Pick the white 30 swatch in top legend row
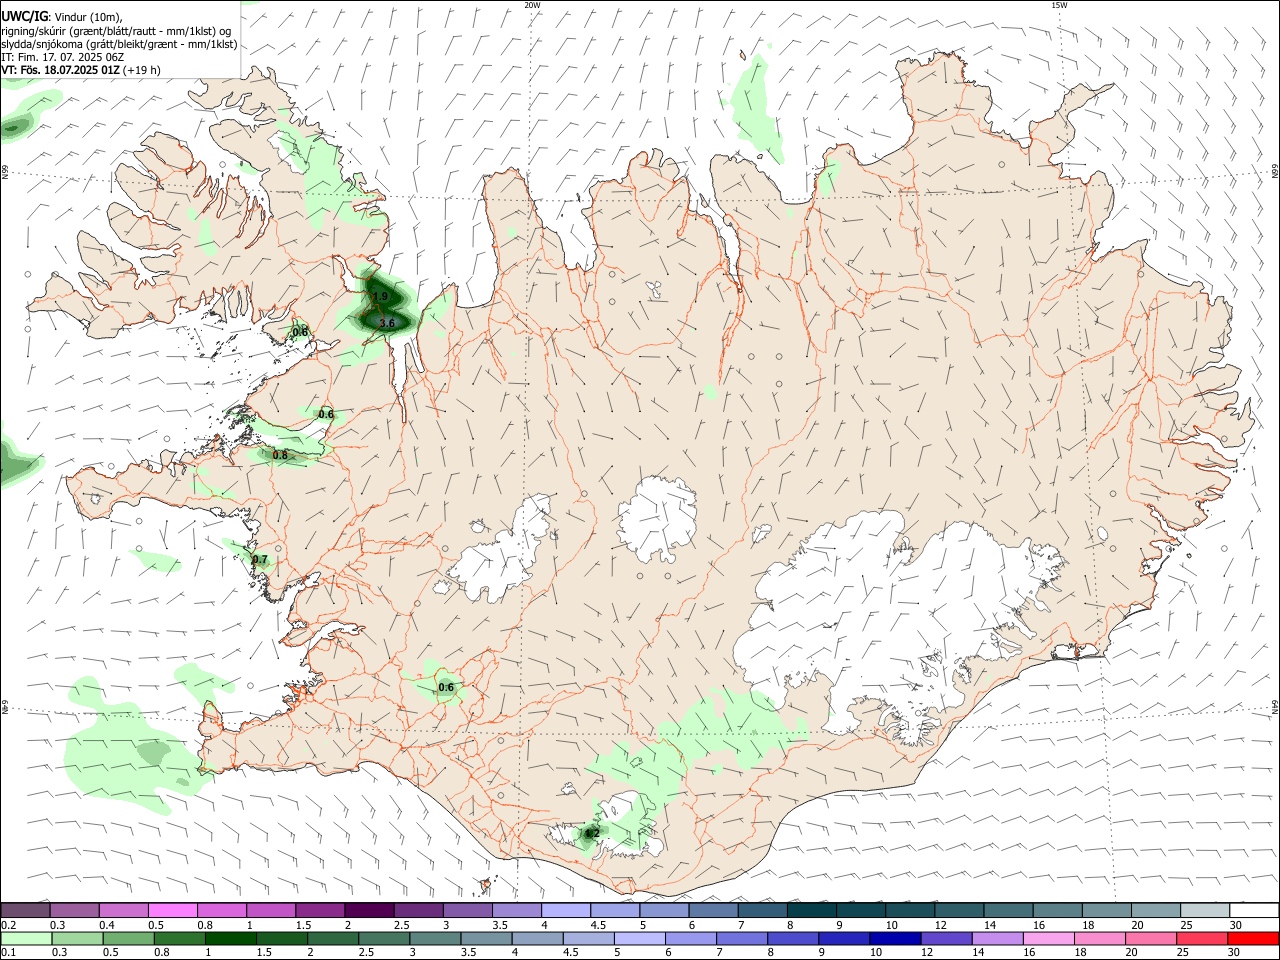 click(x=1253, y=910)
